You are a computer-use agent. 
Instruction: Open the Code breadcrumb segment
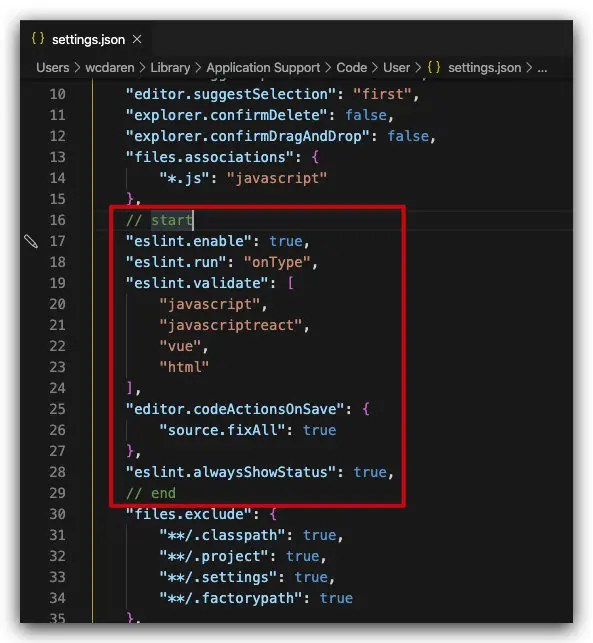(x=351, y=67)
